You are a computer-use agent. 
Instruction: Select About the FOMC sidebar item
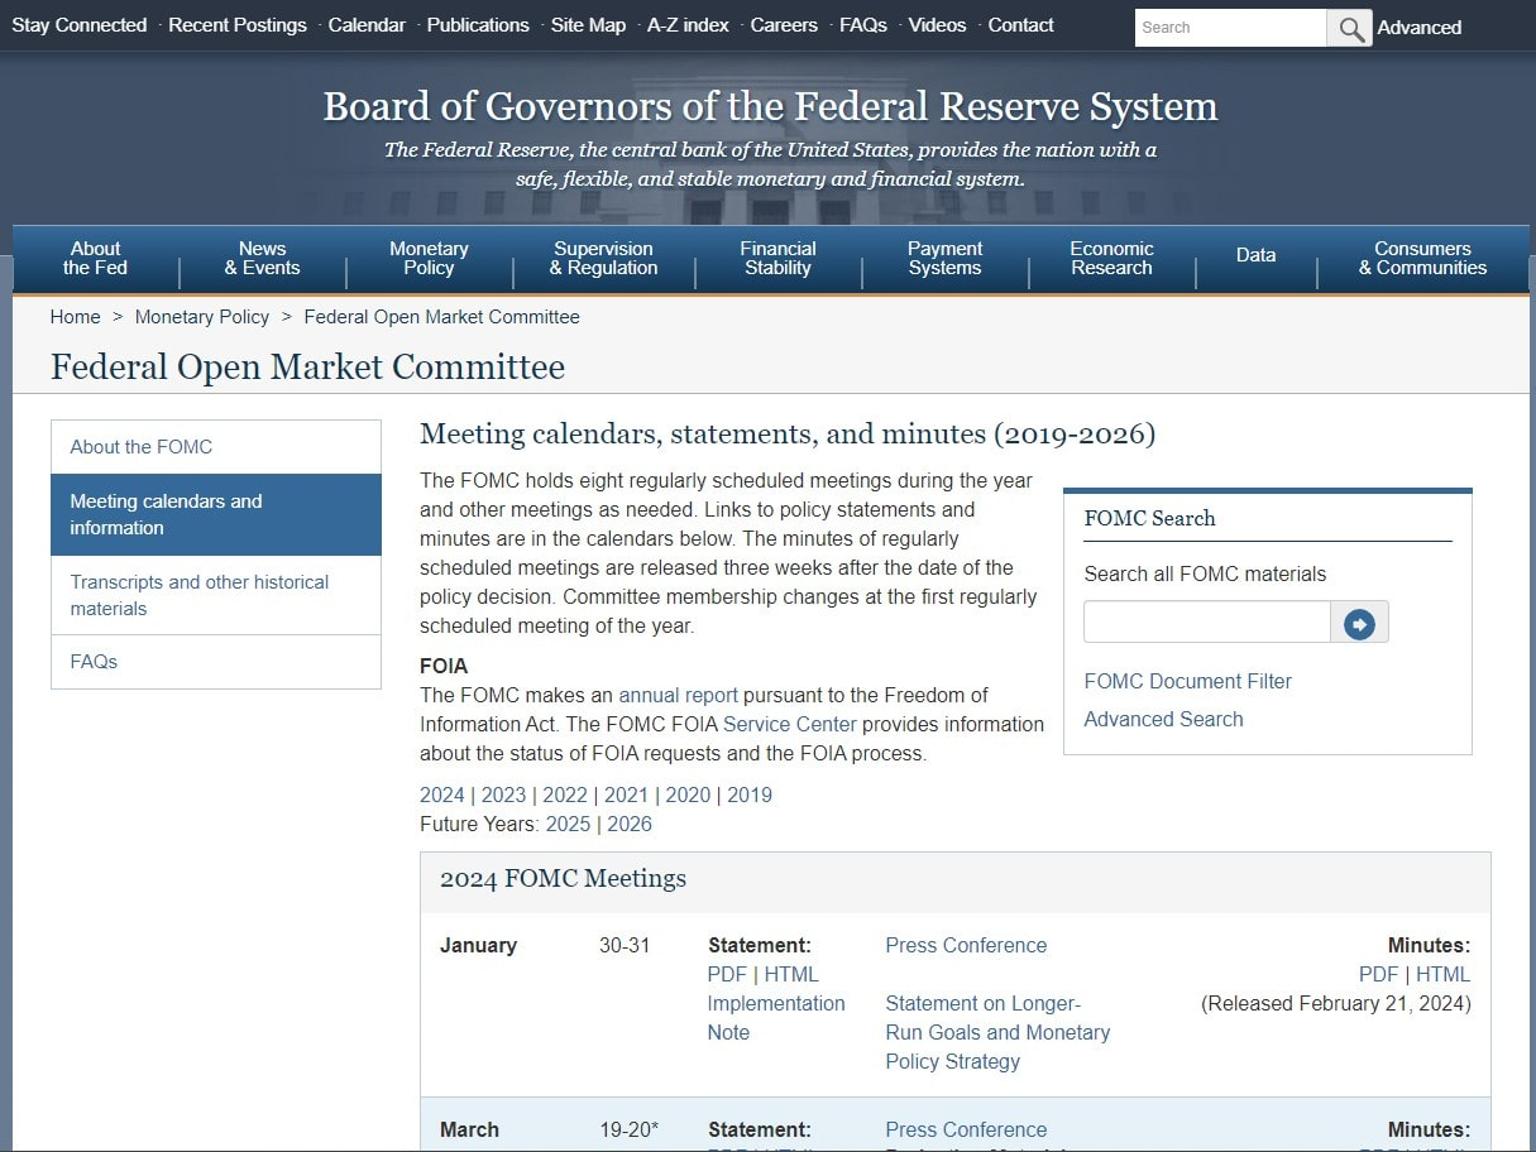click(x=216, y=447)
